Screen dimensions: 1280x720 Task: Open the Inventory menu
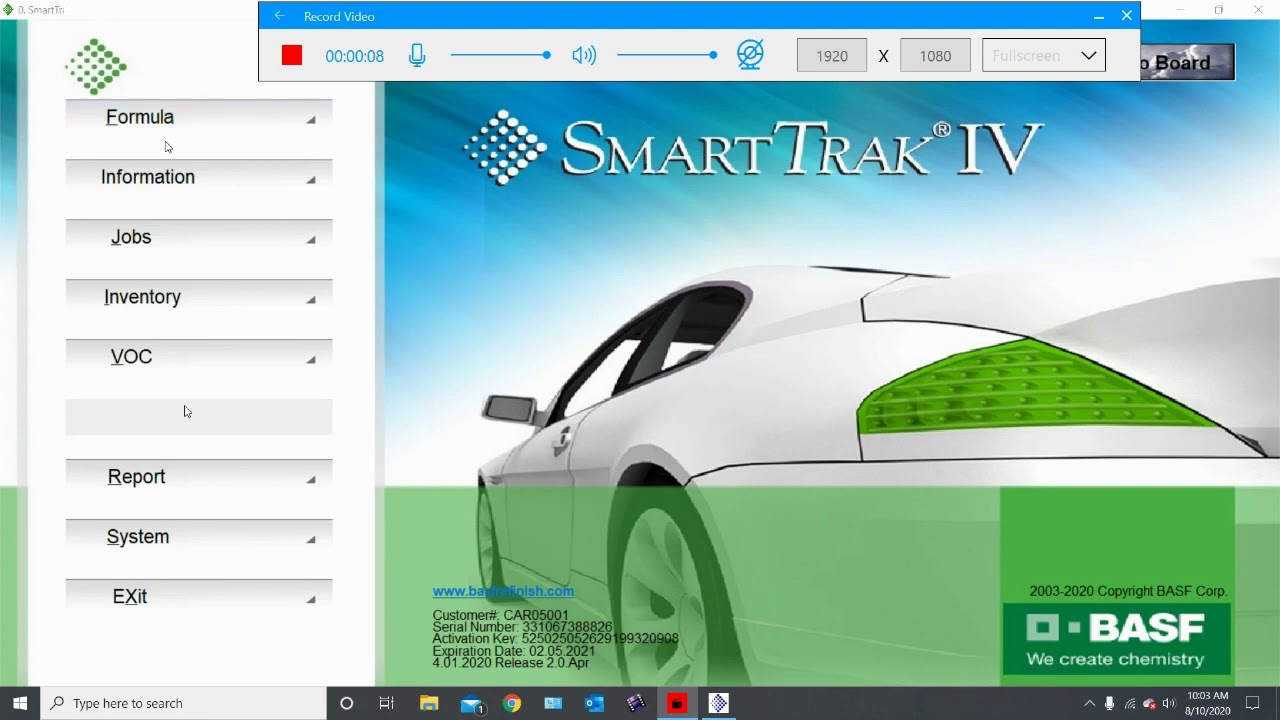tap(199, 297)
